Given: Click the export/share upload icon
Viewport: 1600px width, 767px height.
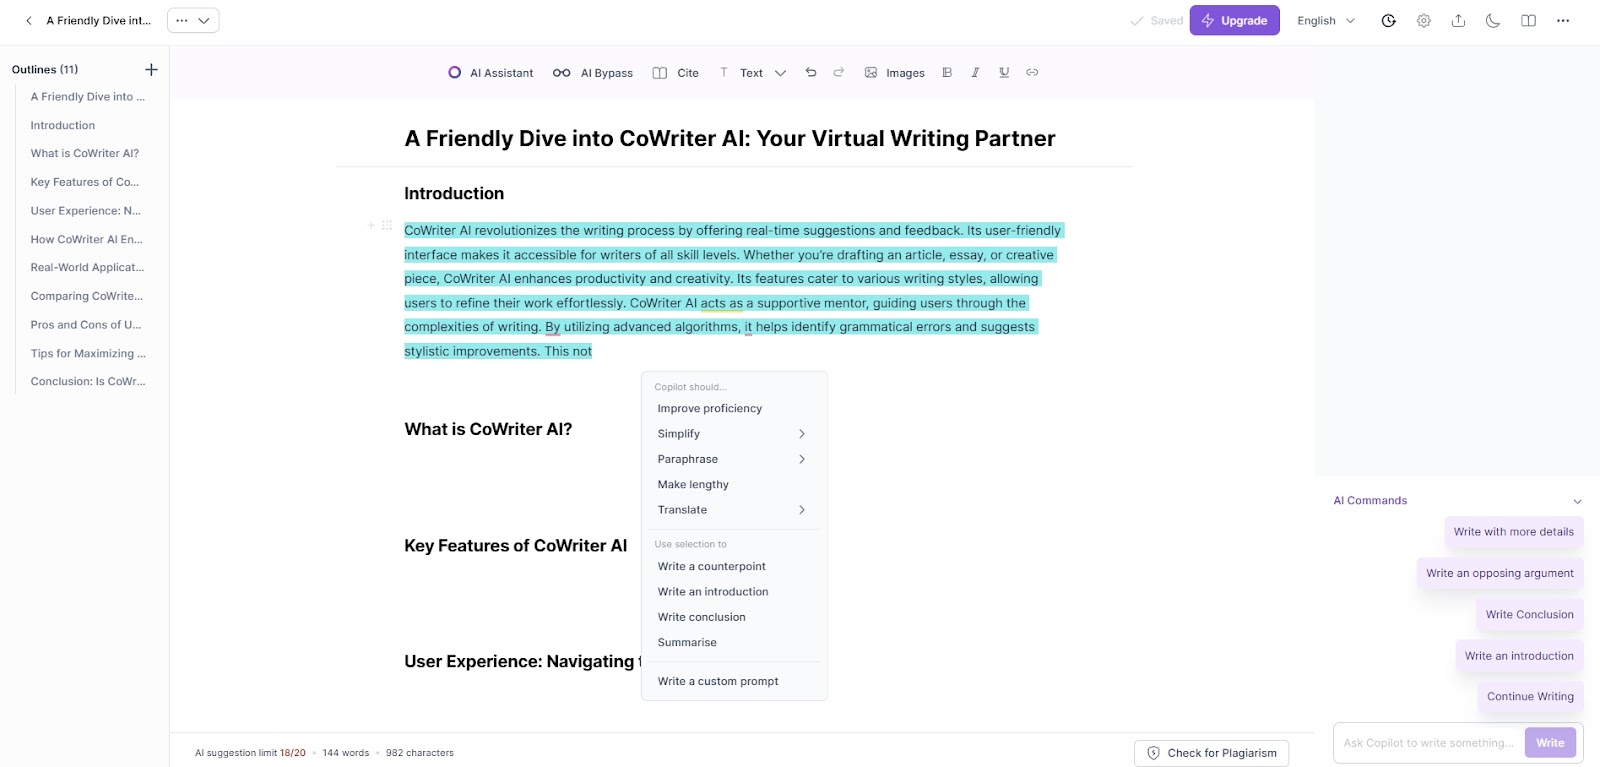Looking at the screenshot, I should pyautogui.click(x=1459, y=21).
